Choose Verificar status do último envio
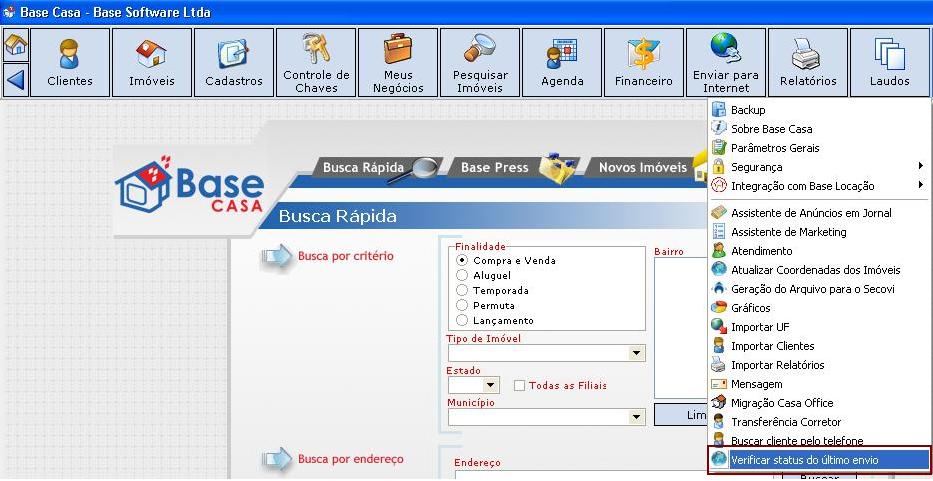Screen dimensions: 933x481 pyautogui.click(x=819, y=460)
